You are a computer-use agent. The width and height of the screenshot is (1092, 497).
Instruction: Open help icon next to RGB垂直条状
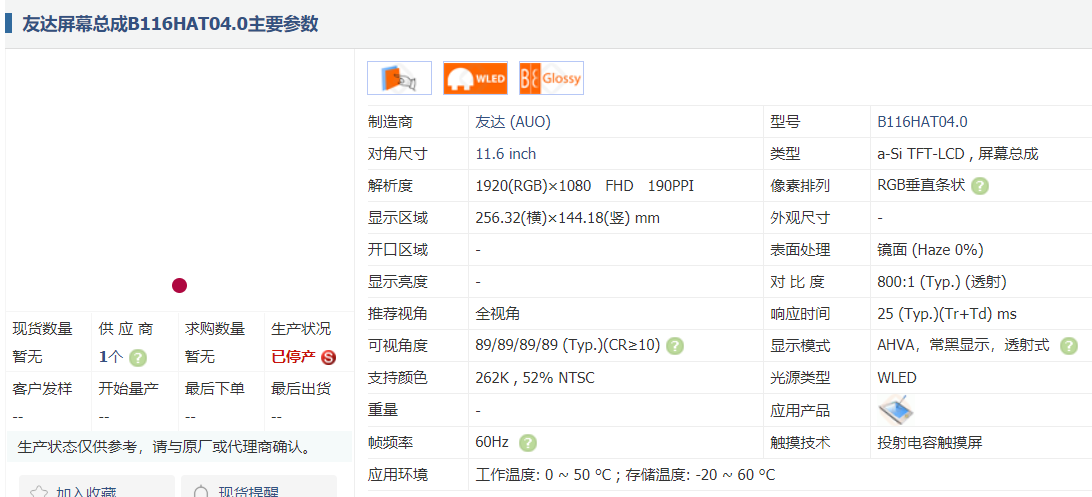(x=980, y=187)
